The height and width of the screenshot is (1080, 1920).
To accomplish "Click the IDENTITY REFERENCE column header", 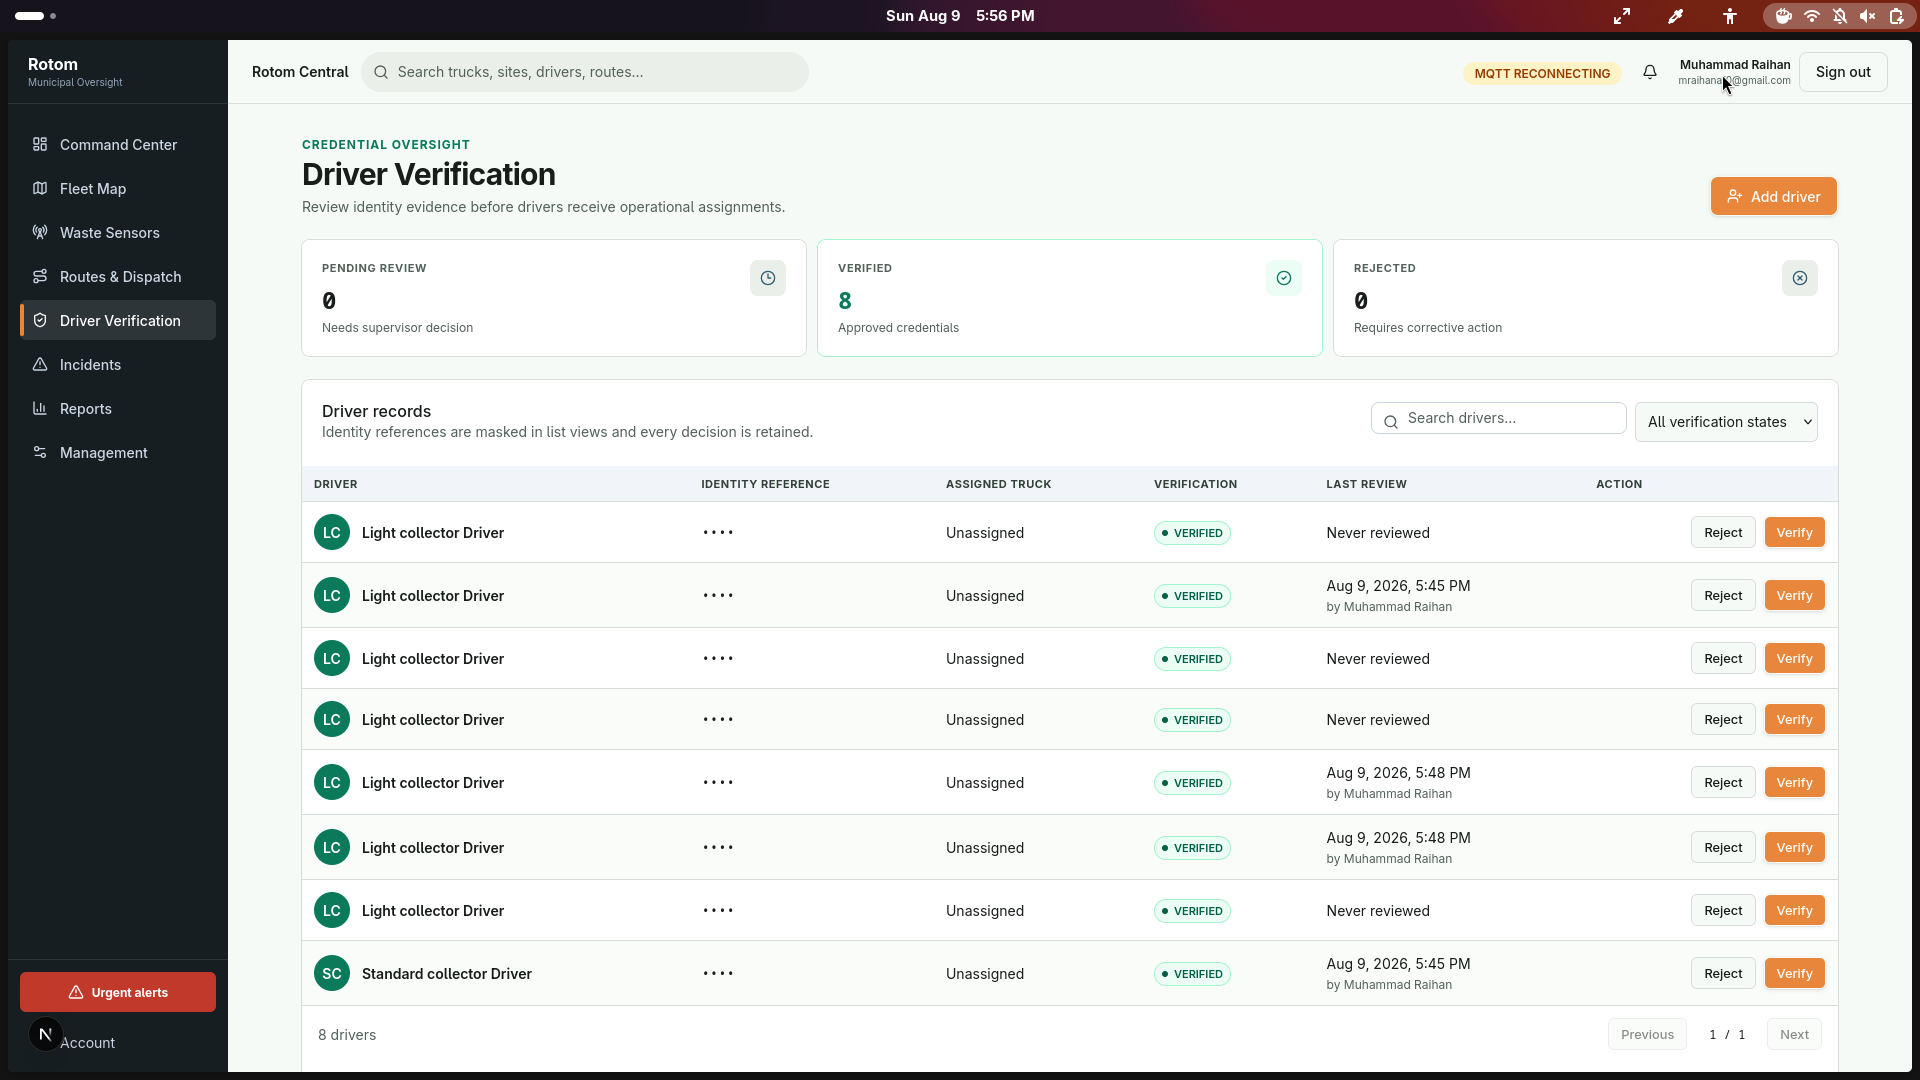I will click(765, 484).
